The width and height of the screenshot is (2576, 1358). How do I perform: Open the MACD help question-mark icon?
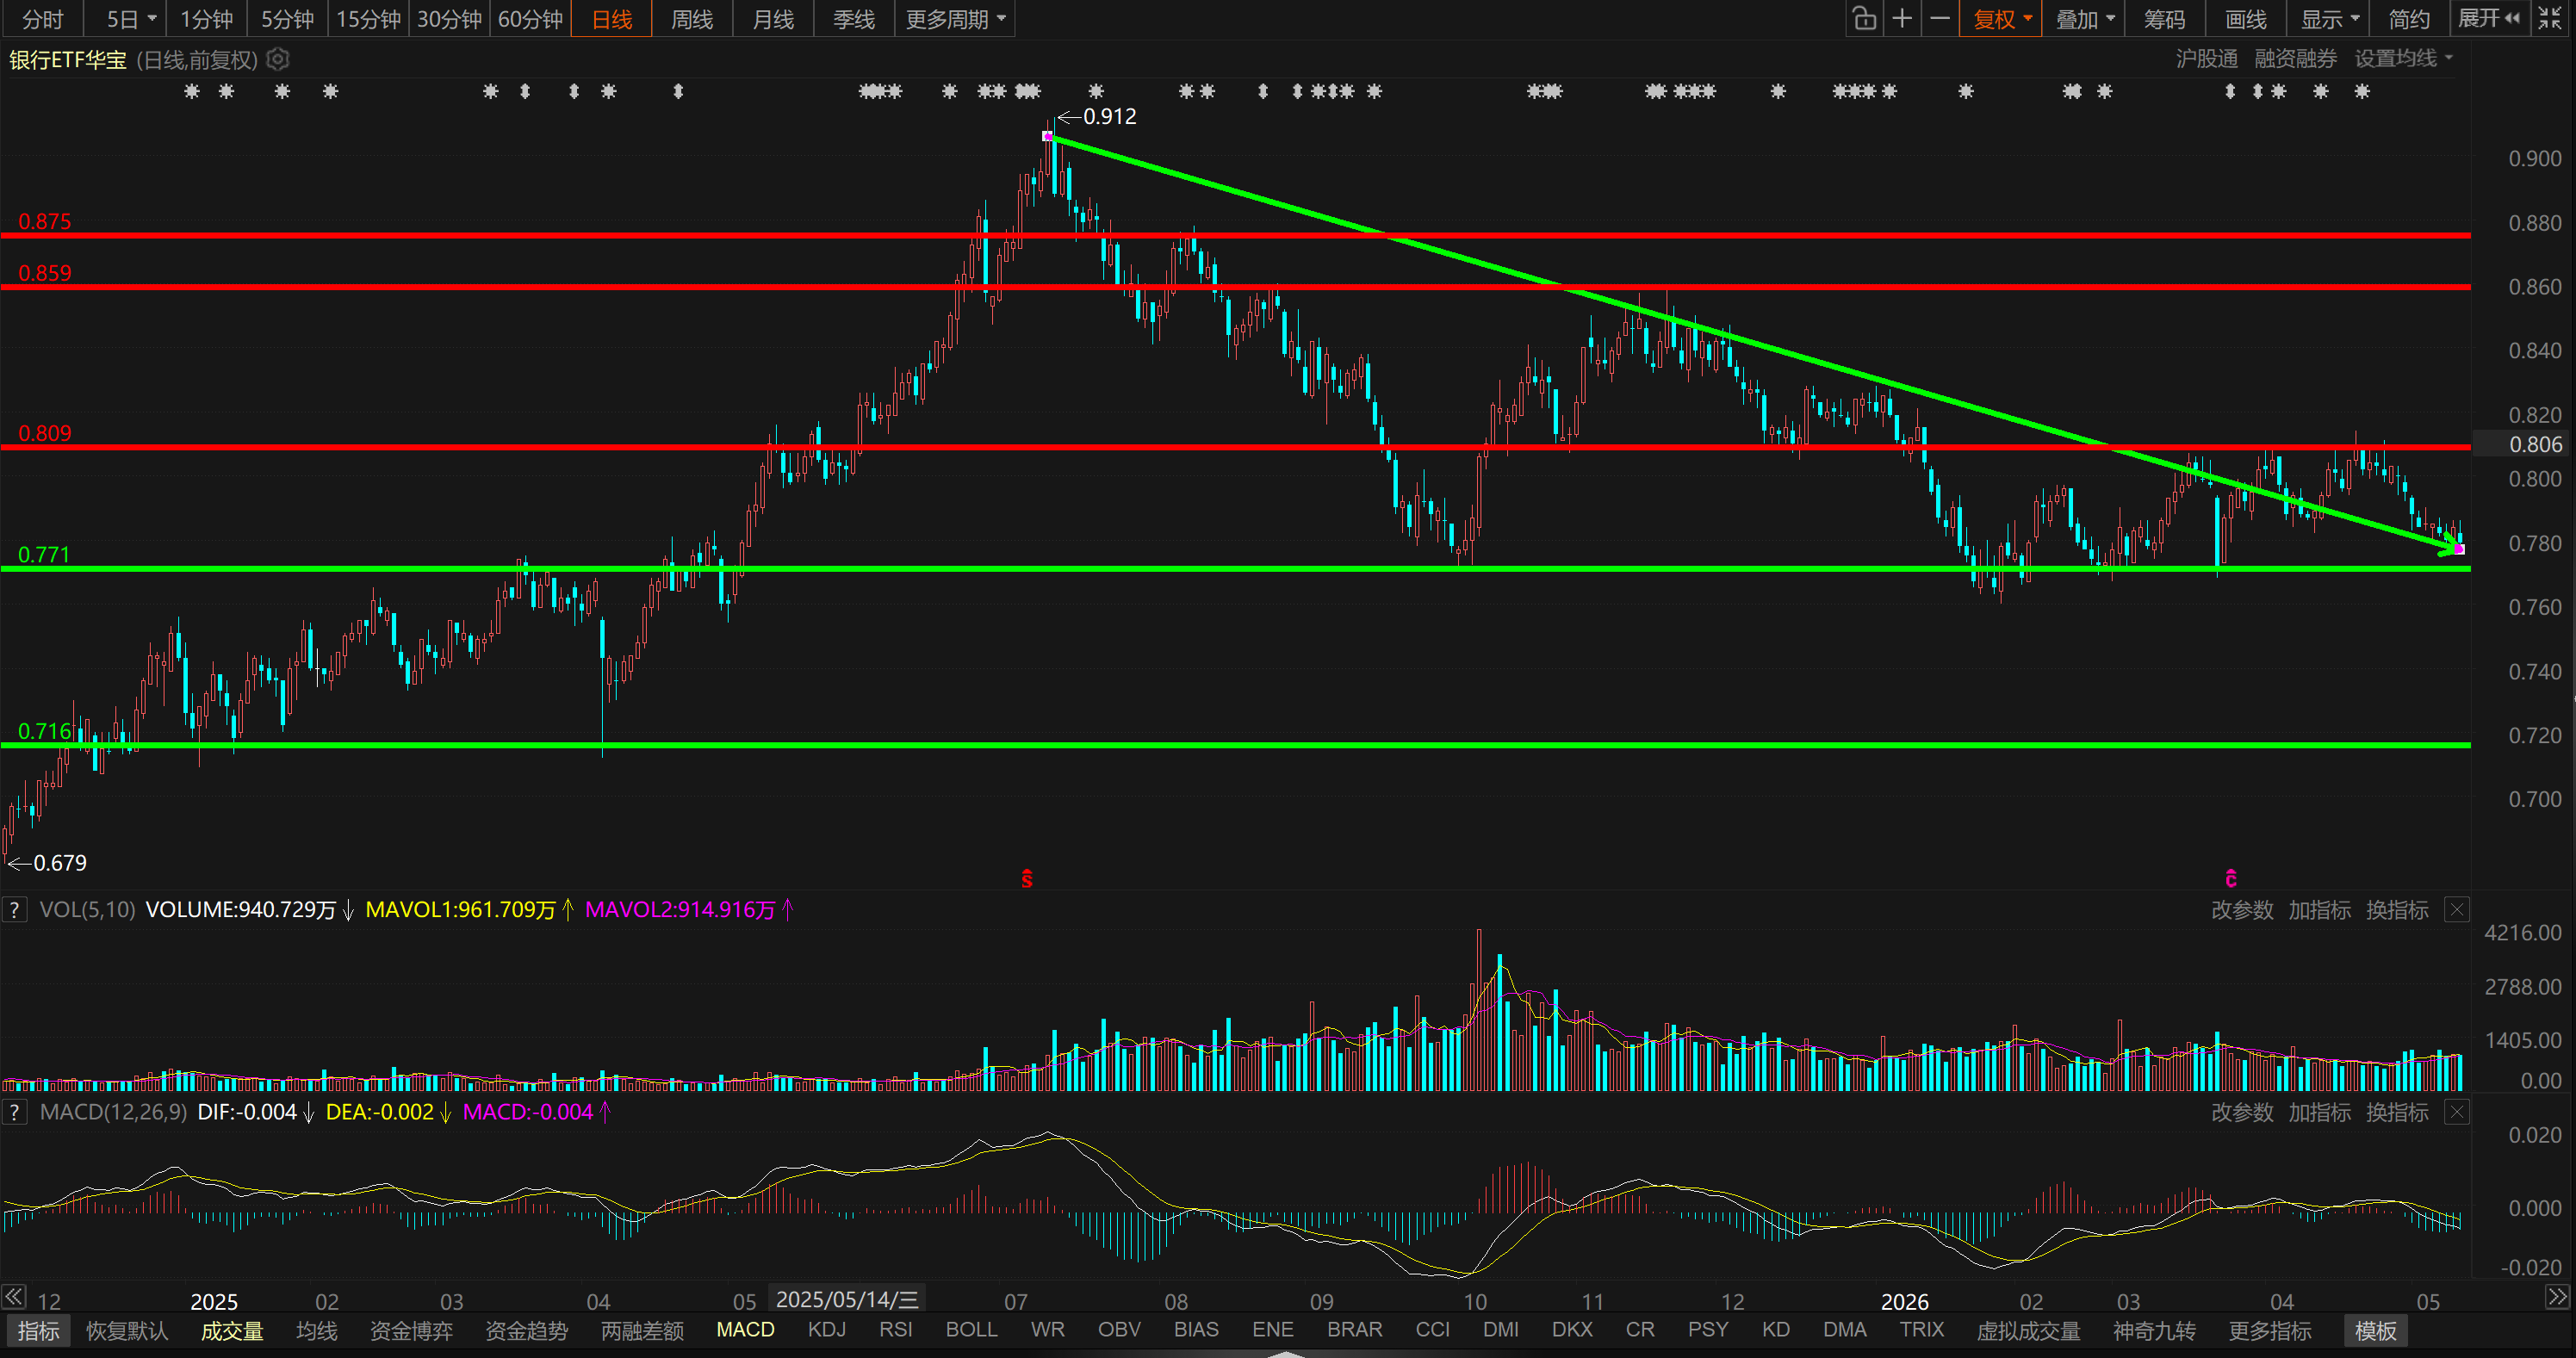(14, 1112)
